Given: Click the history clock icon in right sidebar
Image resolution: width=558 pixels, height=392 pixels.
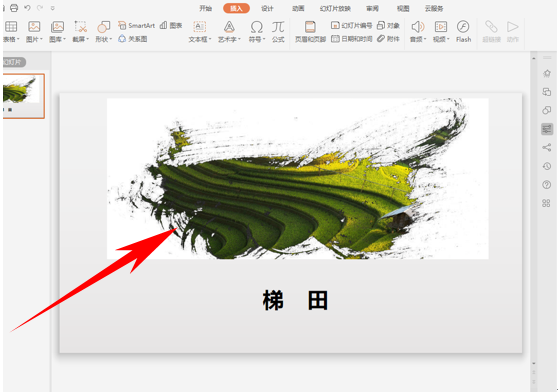Looking at the screenshot, I should tap(547, 166).
